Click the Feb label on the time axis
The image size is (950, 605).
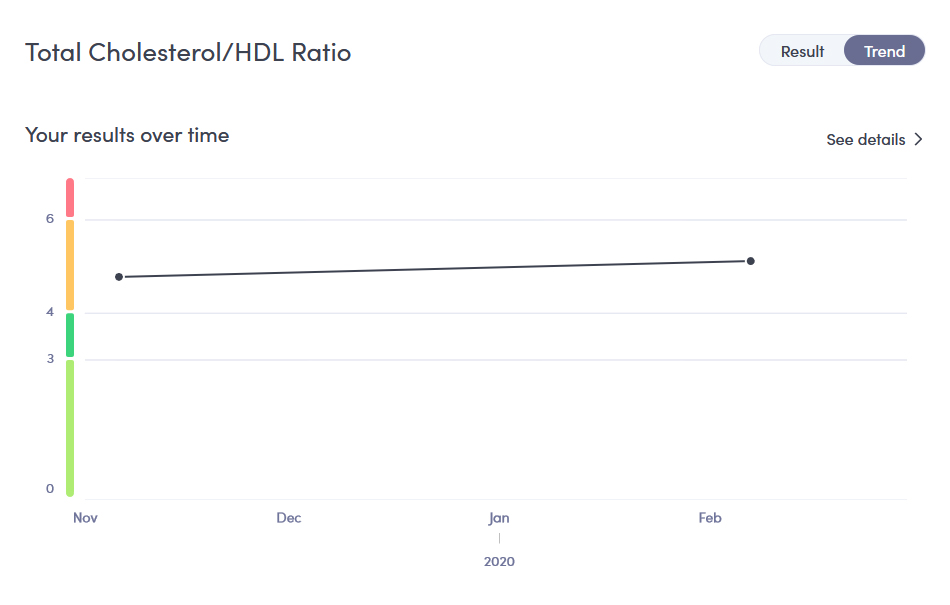[x=710, y=518]
